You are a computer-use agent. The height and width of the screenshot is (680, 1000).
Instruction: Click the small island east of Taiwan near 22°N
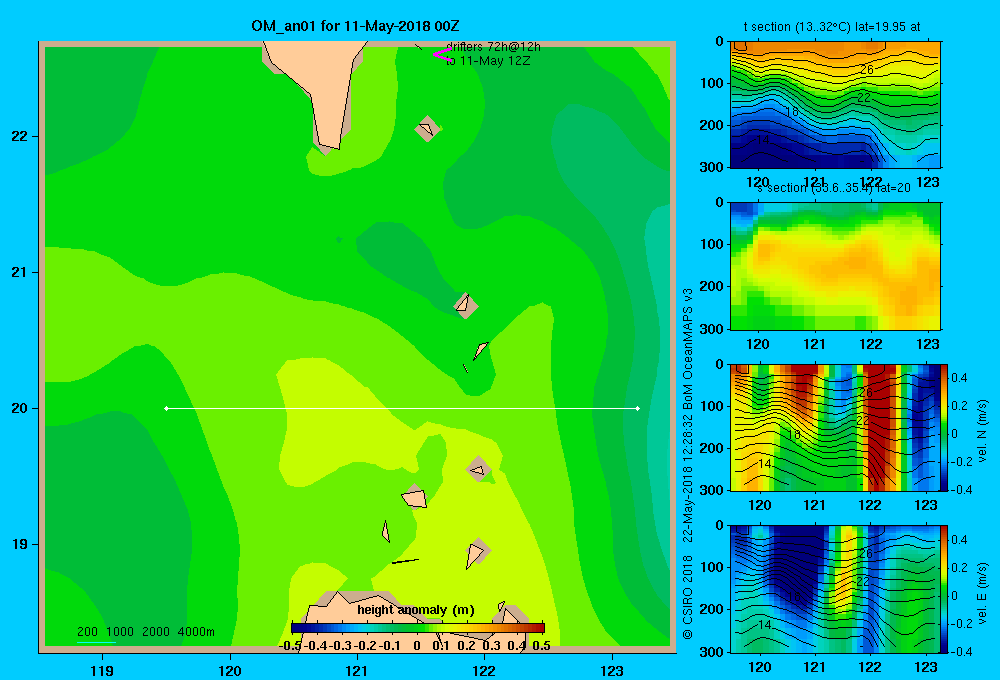(x=427, y=129)
